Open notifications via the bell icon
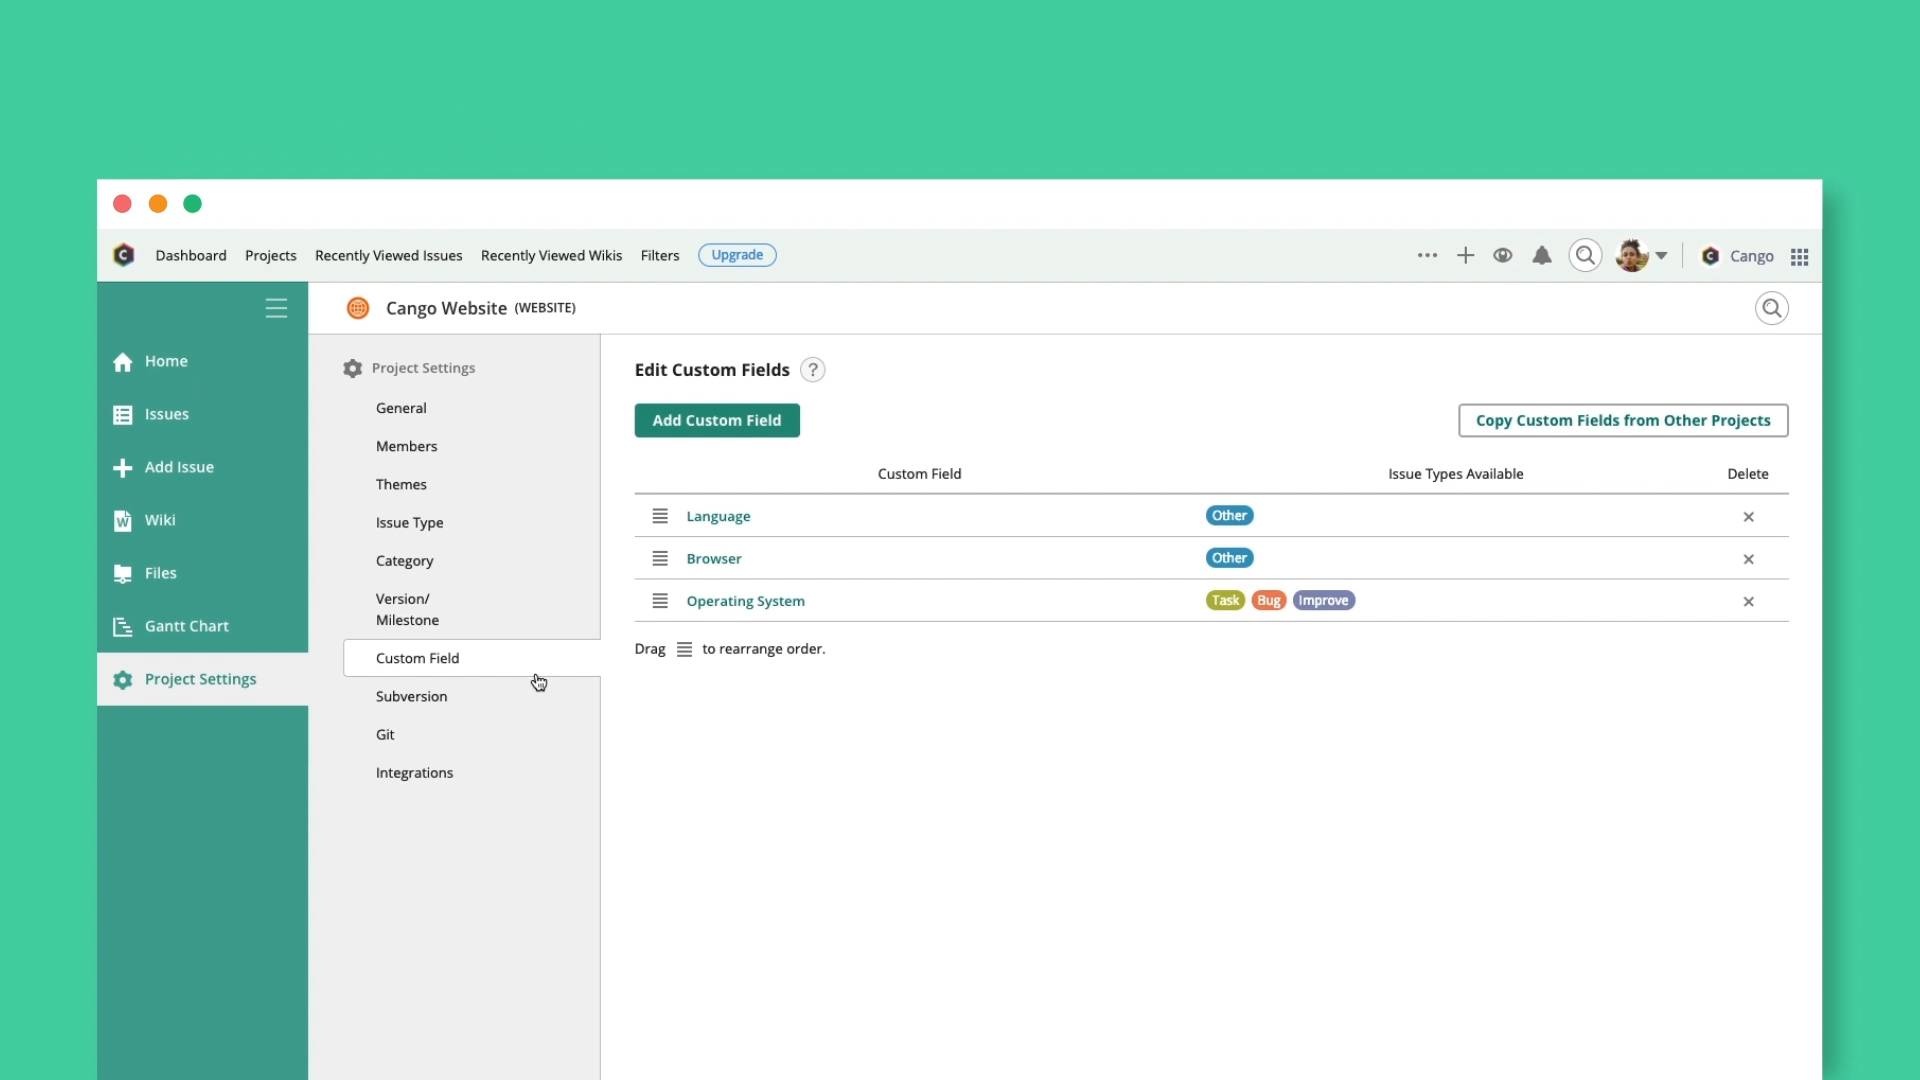Viewport: 1920px width, 1080px height. (1541, 255)
